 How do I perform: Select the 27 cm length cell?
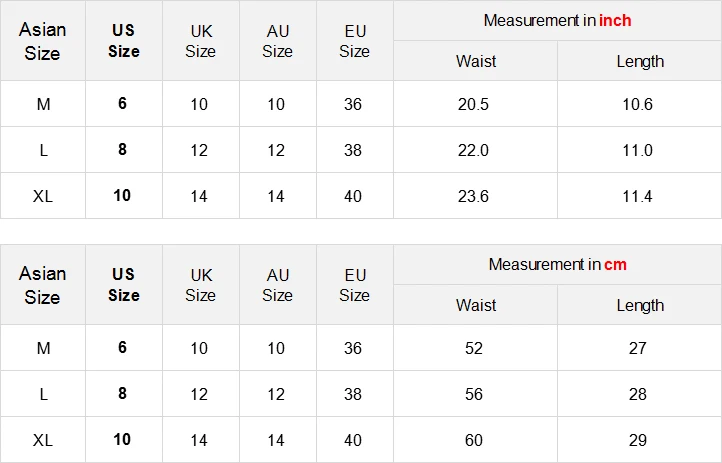pos(638,348)
